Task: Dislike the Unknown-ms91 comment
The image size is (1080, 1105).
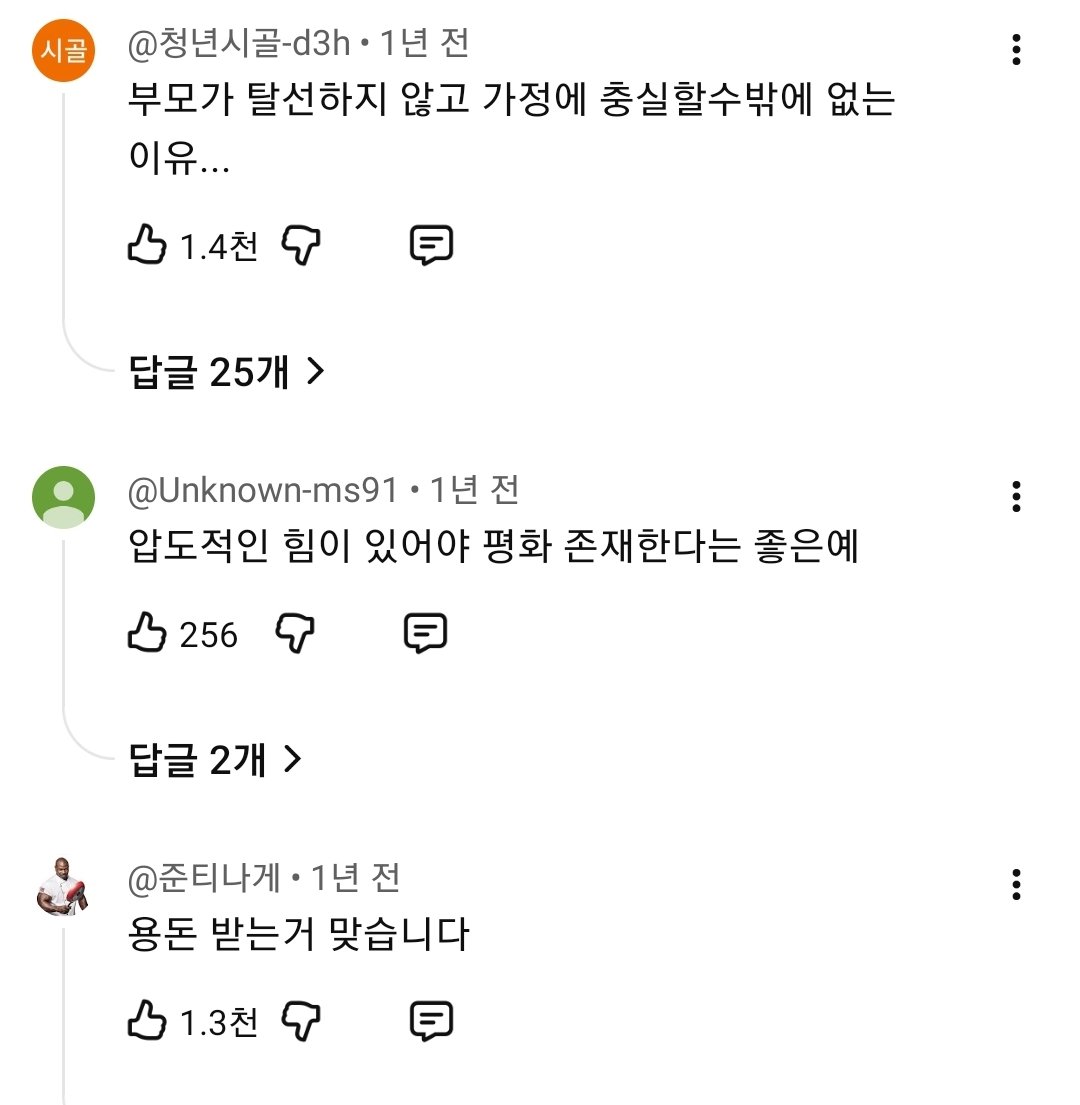Action: (x=294, y=634)
